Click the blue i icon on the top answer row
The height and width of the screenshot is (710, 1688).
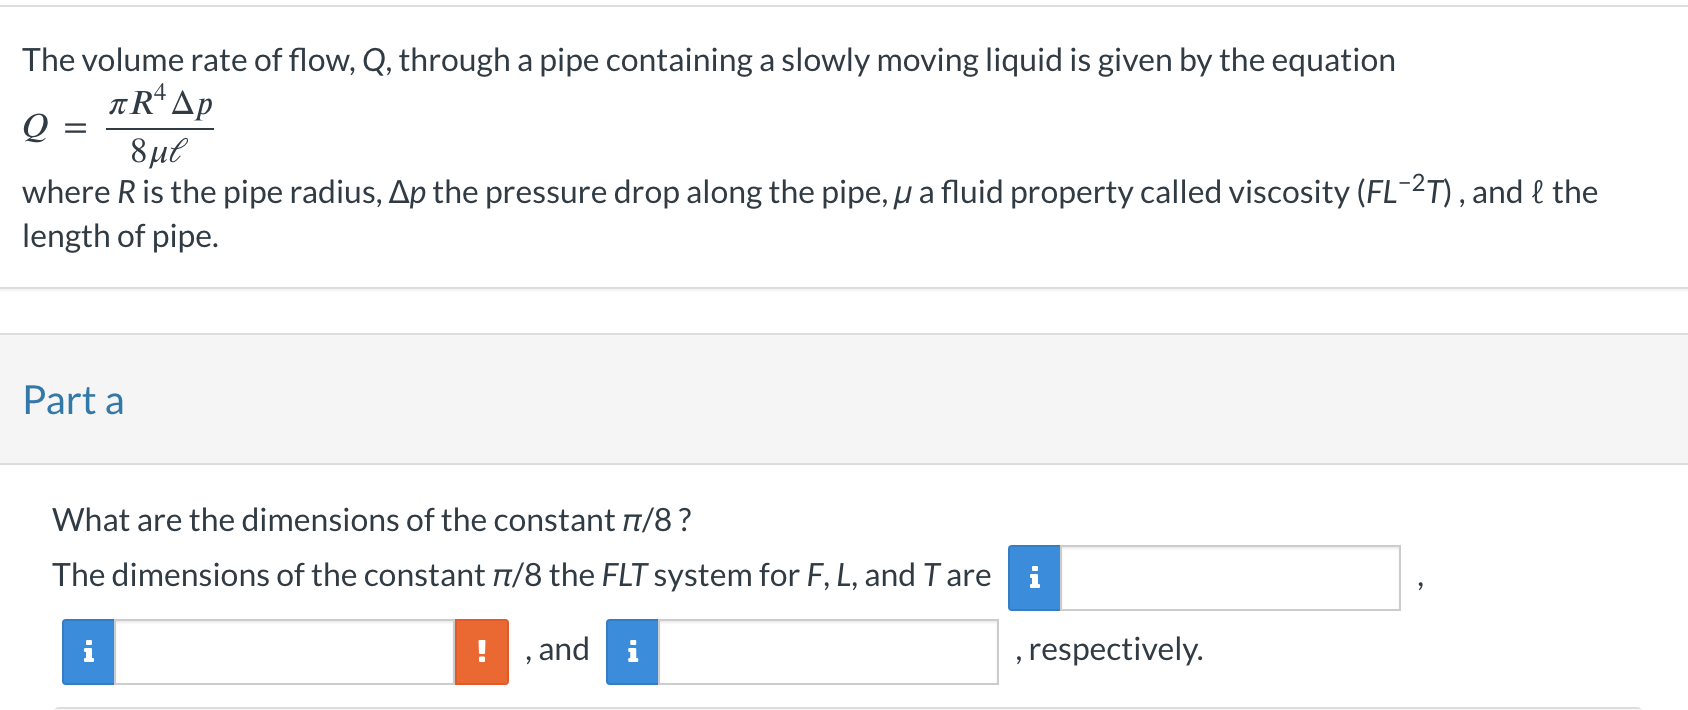(1037, 577)
